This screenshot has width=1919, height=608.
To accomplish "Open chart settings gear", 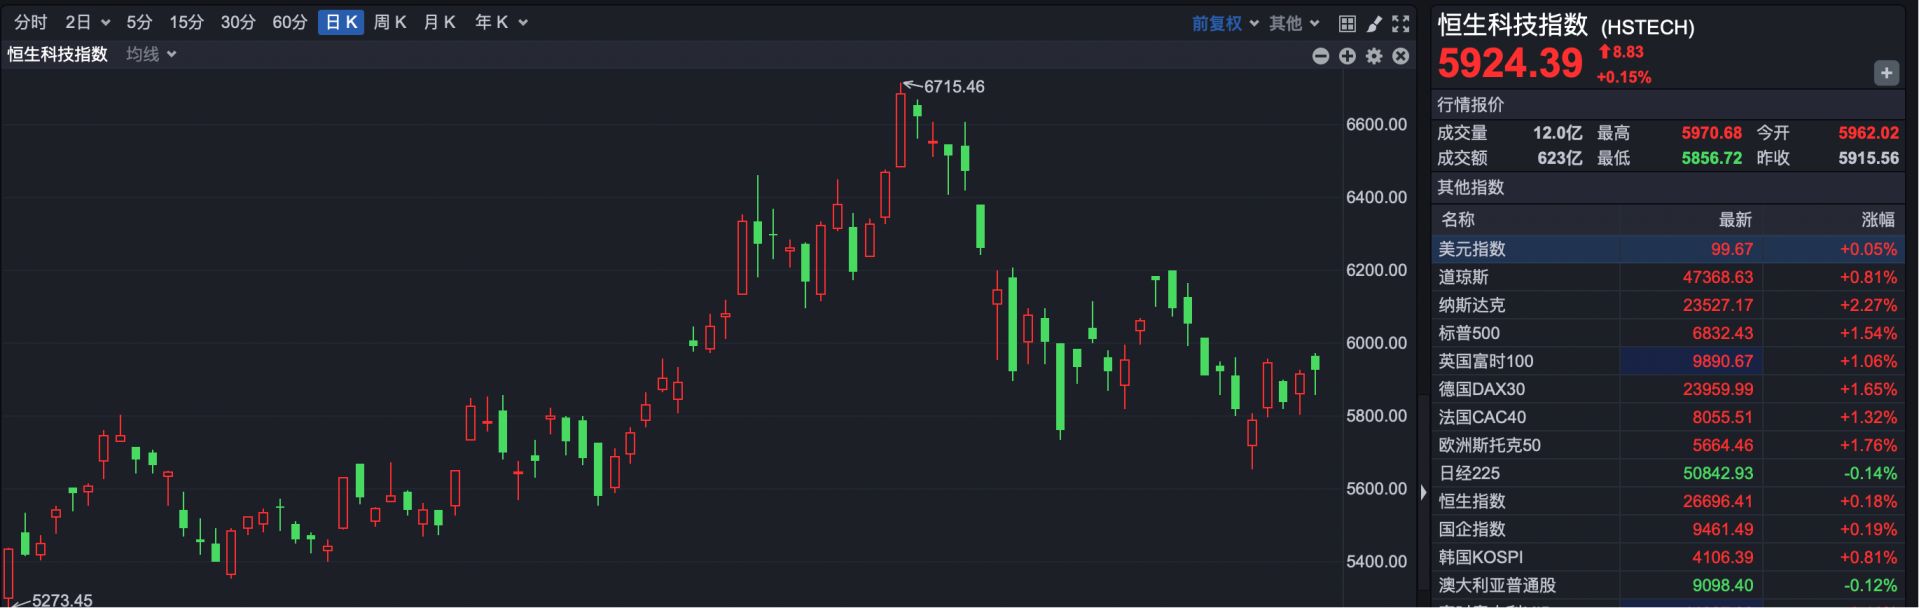I will tap(1374, 56).
